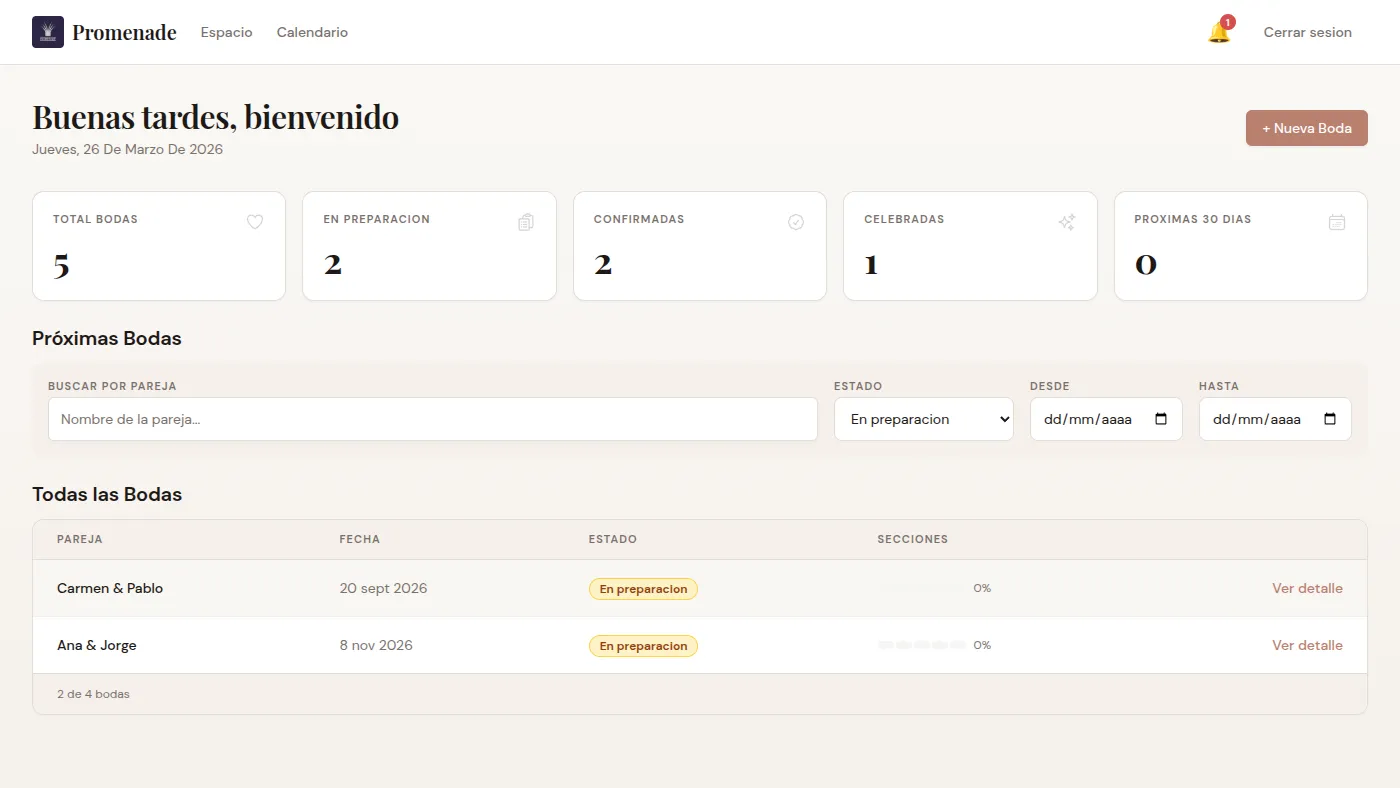View details for Ana & Jorge
Image resolution: width=1400 pixels, height=788 pixels.
(x=1307, y=645)
